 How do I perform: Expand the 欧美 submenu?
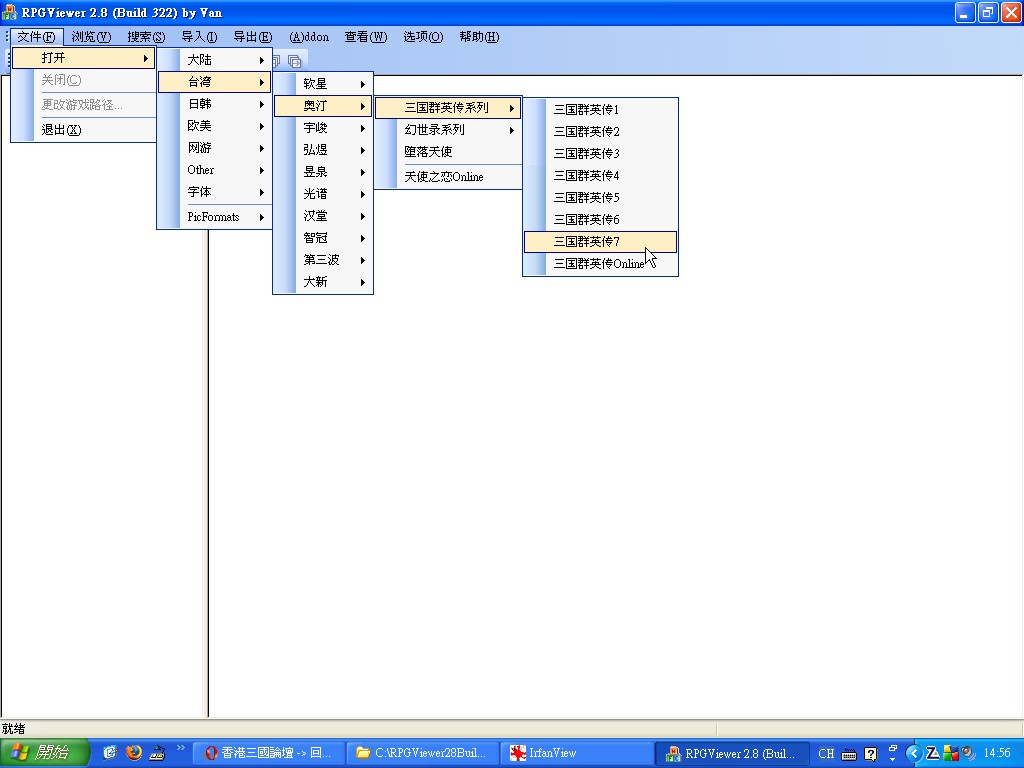pos(214,125)
